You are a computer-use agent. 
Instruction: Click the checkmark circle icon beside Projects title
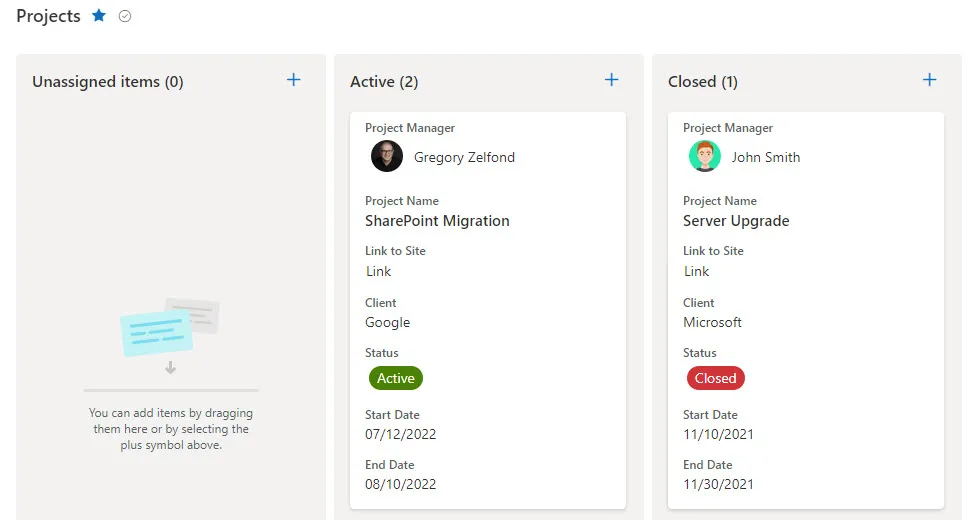[125, 16]
